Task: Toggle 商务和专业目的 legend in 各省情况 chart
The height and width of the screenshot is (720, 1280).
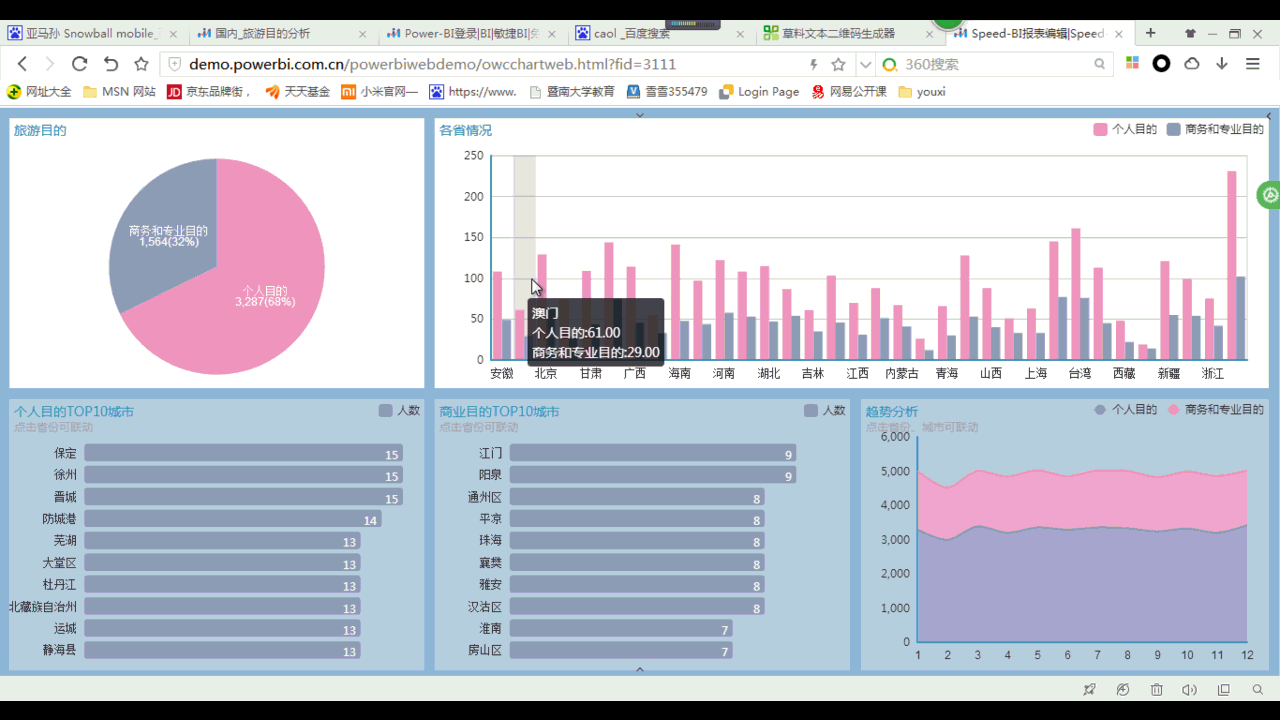Action: [x=1215, y=130]
